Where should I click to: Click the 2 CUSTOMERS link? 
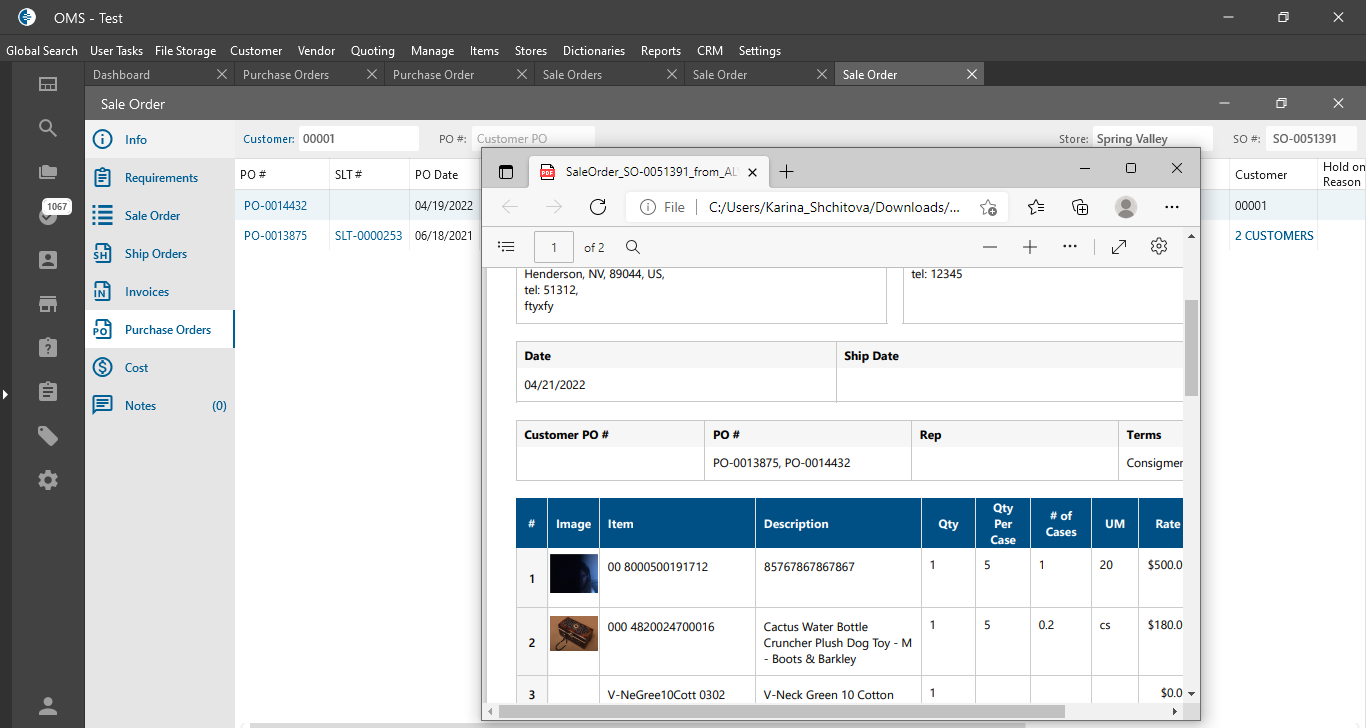(x=1273, y=236)
